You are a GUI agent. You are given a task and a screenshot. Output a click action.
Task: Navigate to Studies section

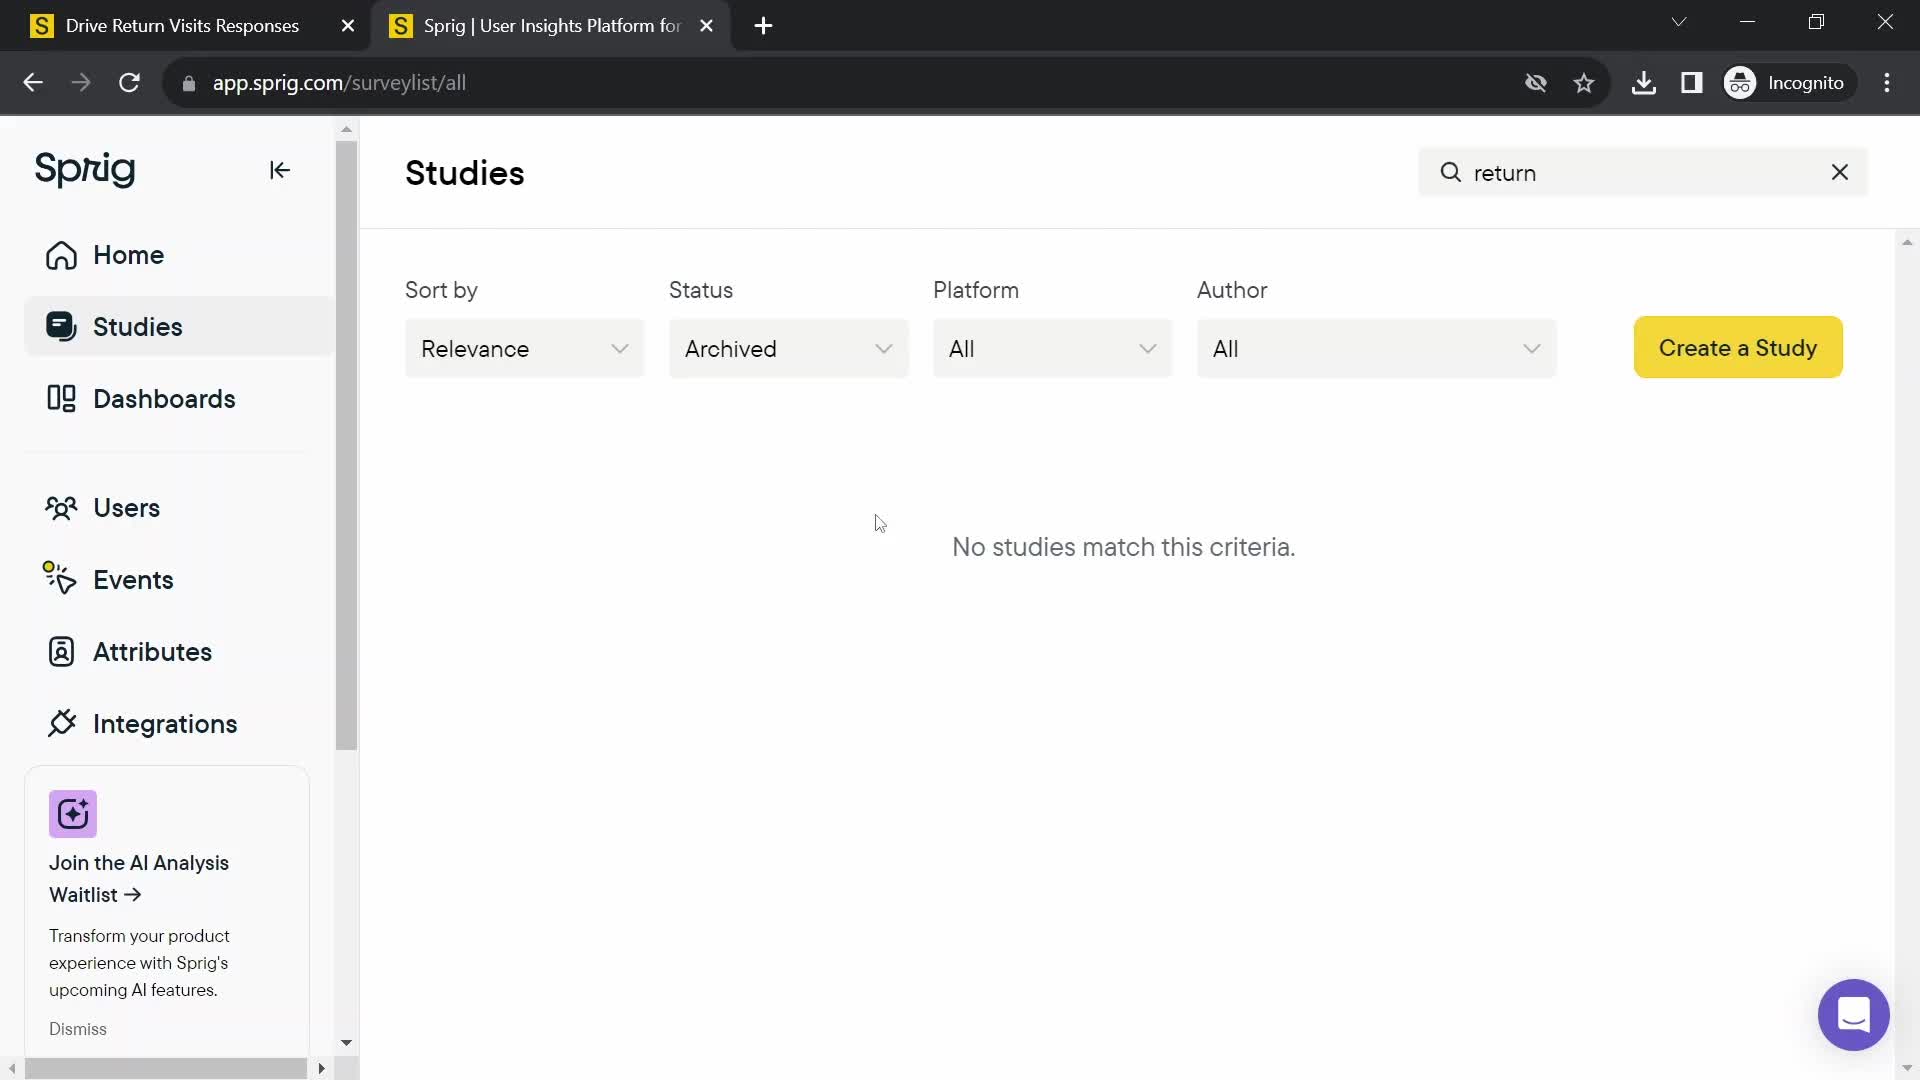coord(138,326)
